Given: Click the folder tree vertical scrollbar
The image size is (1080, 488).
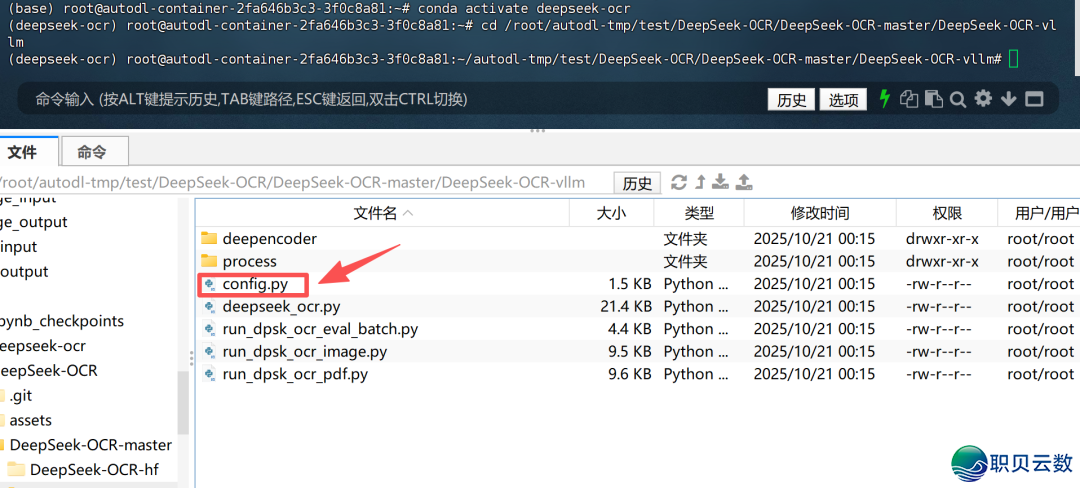Looking at the screenshot, I should coord(183,402).
